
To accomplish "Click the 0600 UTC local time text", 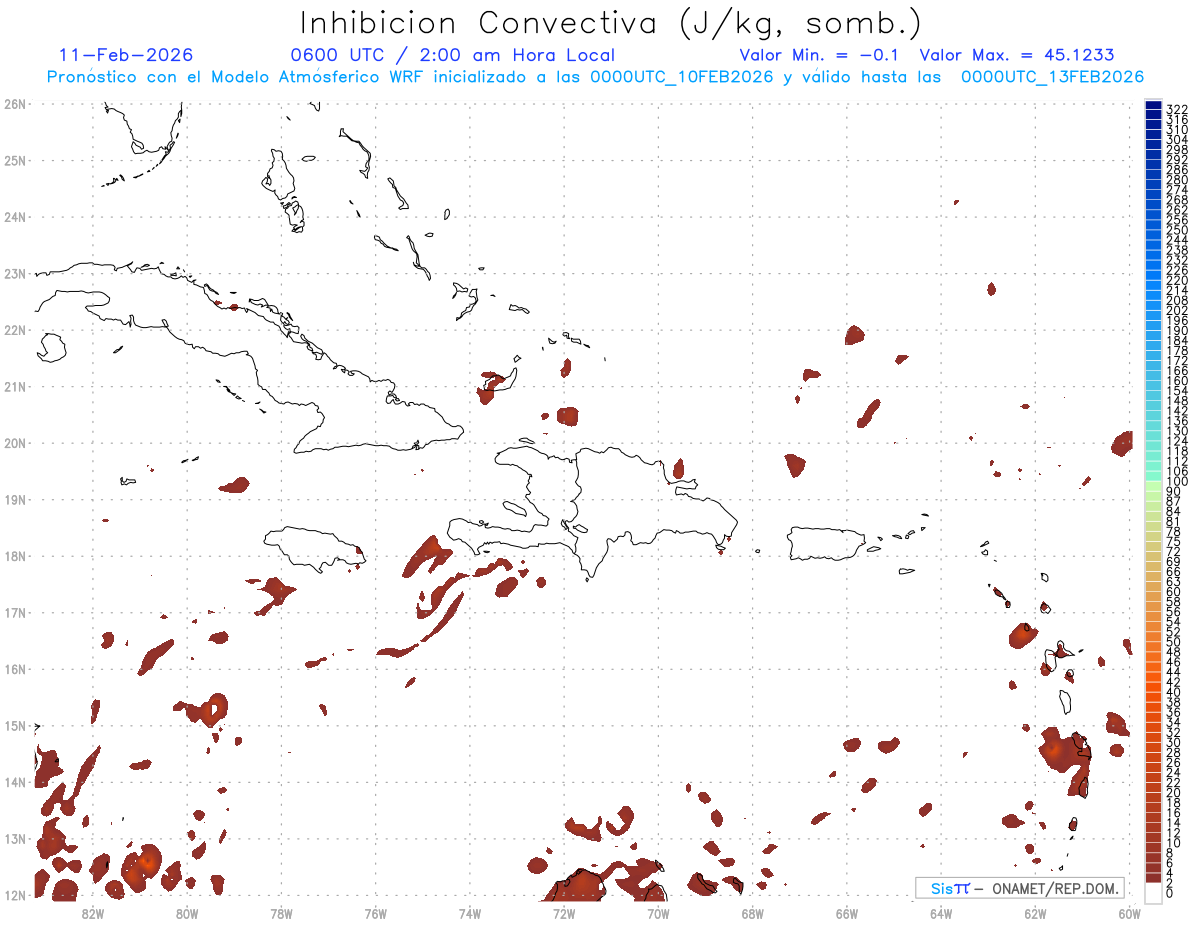I will pos(452,55).
